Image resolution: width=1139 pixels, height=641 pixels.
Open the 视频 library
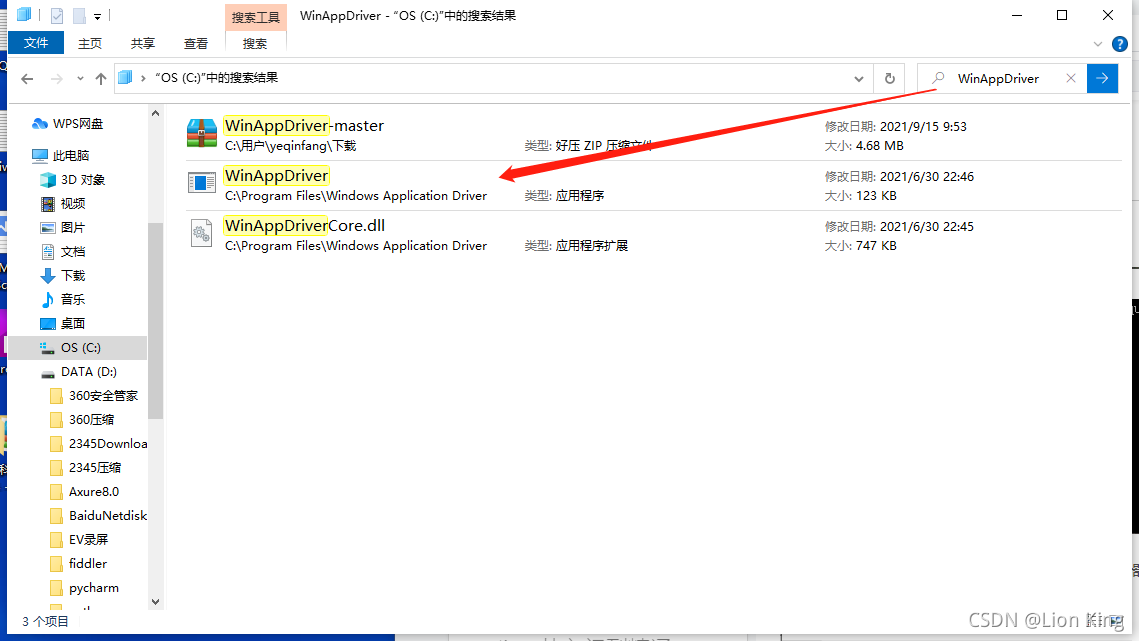pos(73,203)
